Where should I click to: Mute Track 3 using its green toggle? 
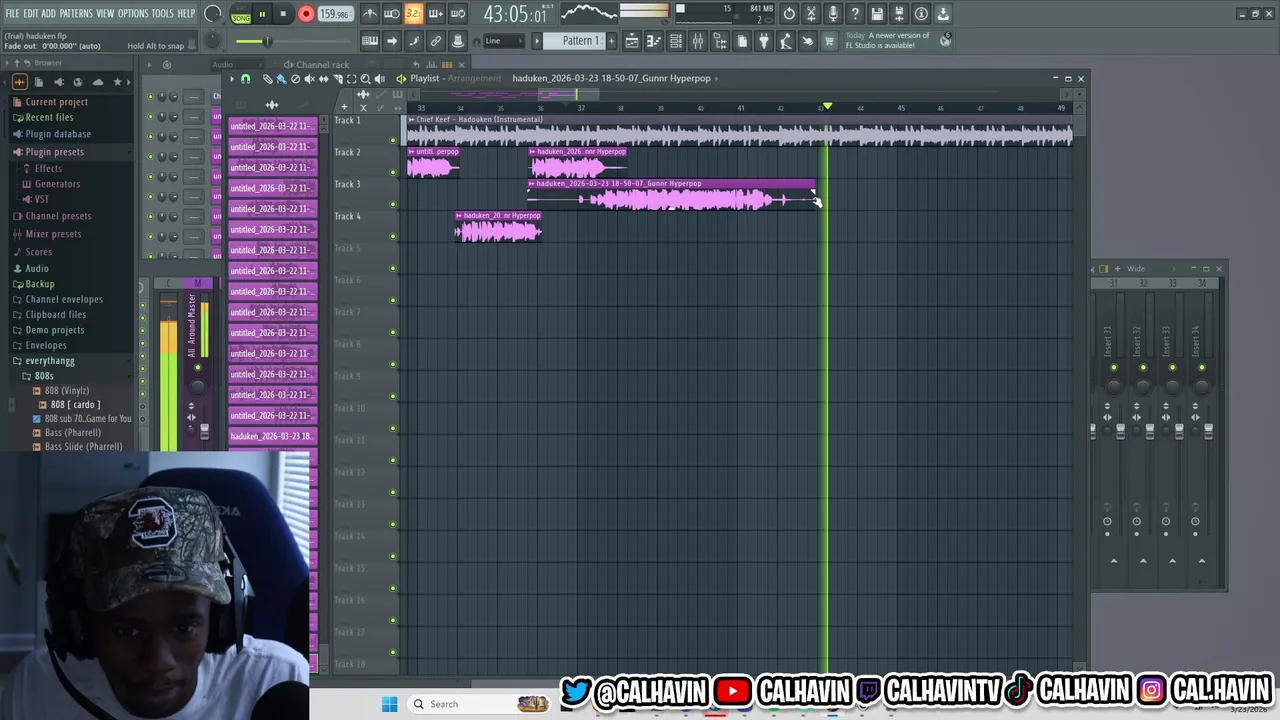point(393,204)
